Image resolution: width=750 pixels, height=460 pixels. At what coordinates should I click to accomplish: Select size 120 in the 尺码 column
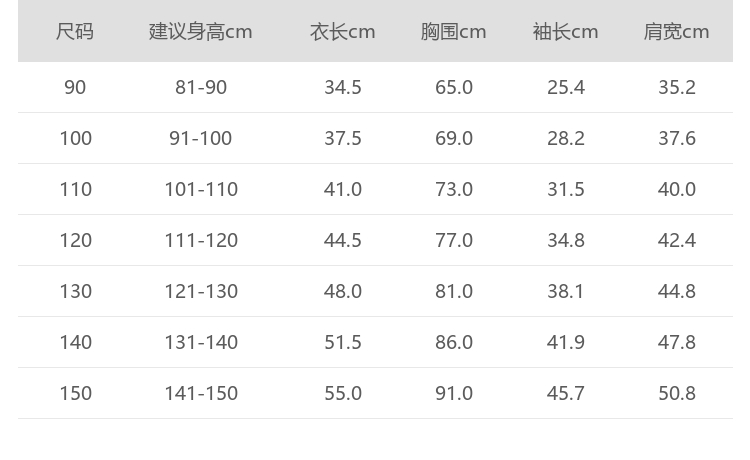pyautogui.click(x=75, y=240)
